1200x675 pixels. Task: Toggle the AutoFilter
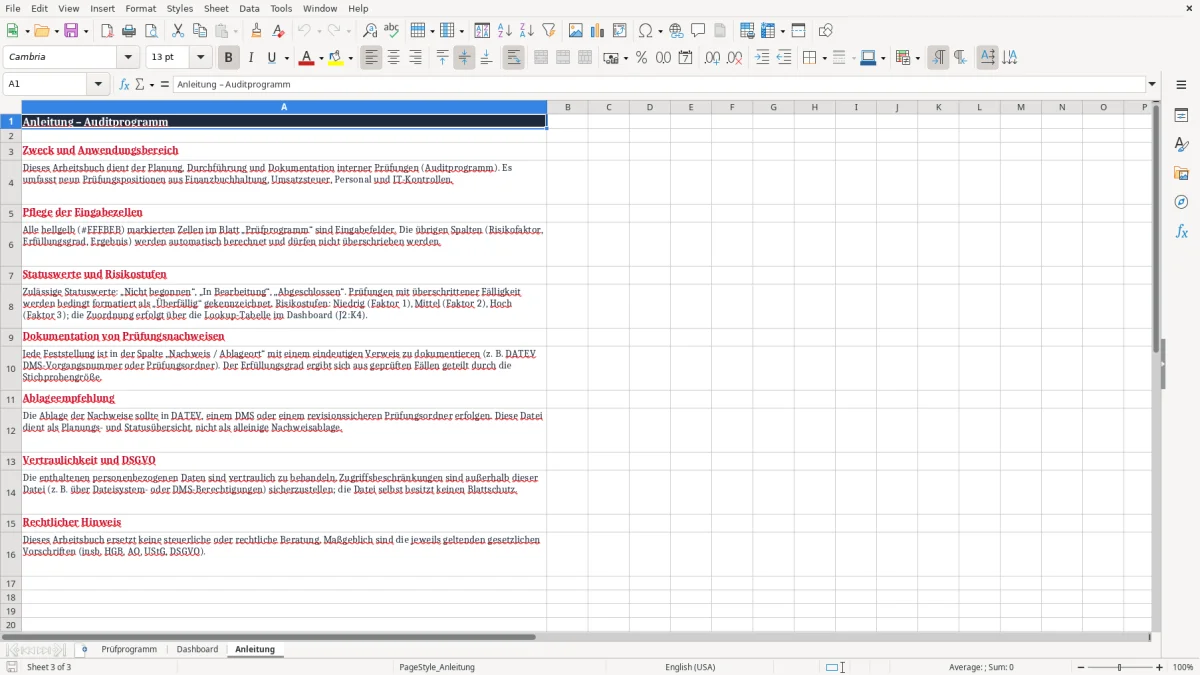pyautogui.click(x=549, y=31)
